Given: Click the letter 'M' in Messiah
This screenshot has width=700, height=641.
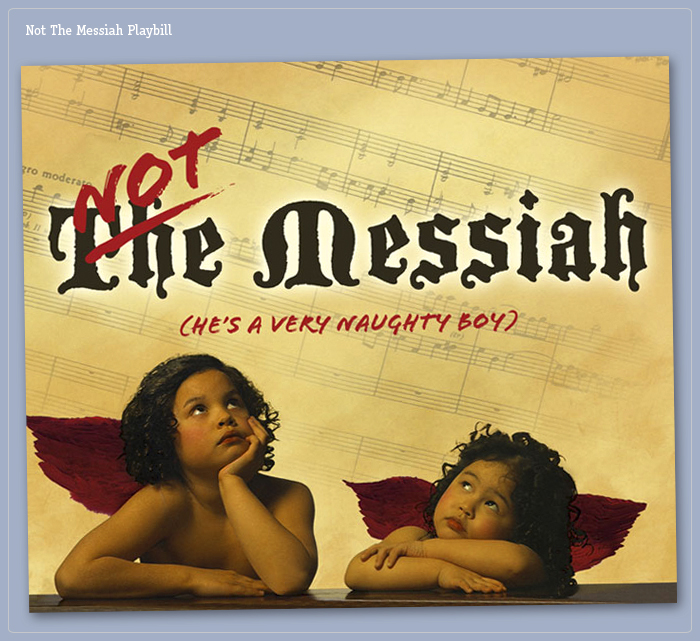Looking at the screenshot, I should 307,245.
